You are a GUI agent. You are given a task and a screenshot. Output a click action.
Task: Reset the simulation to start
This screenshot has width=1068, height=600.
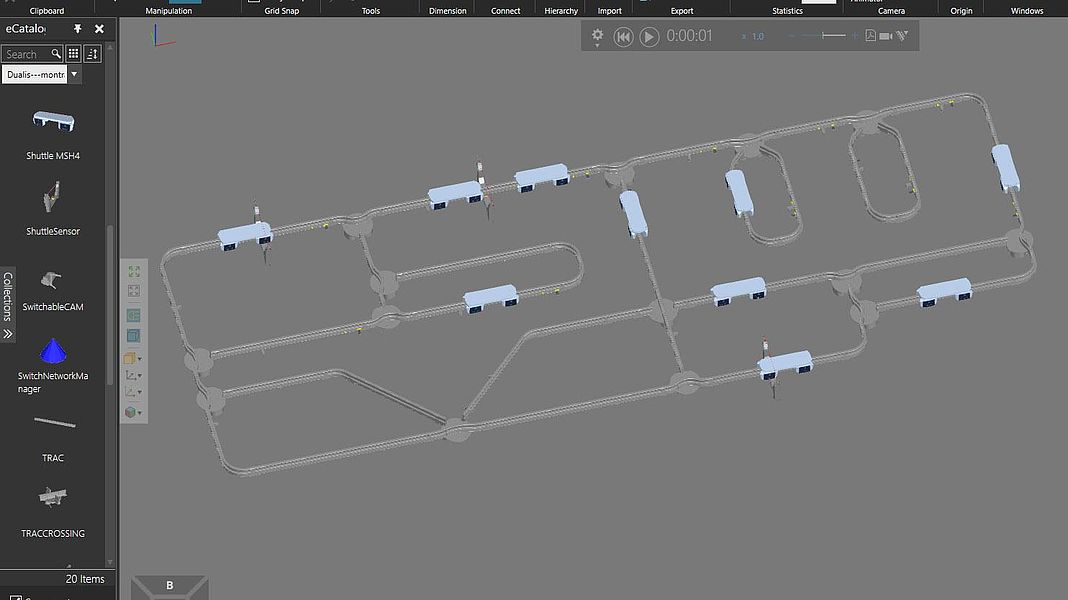(623, 36)
